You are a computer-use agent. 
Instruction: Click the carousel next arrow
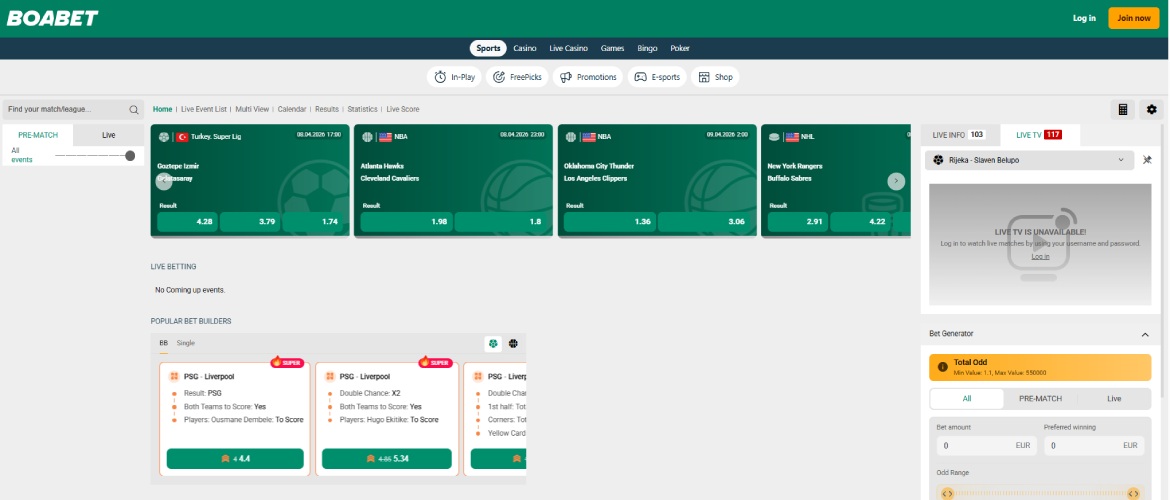[x=896, y=181]
